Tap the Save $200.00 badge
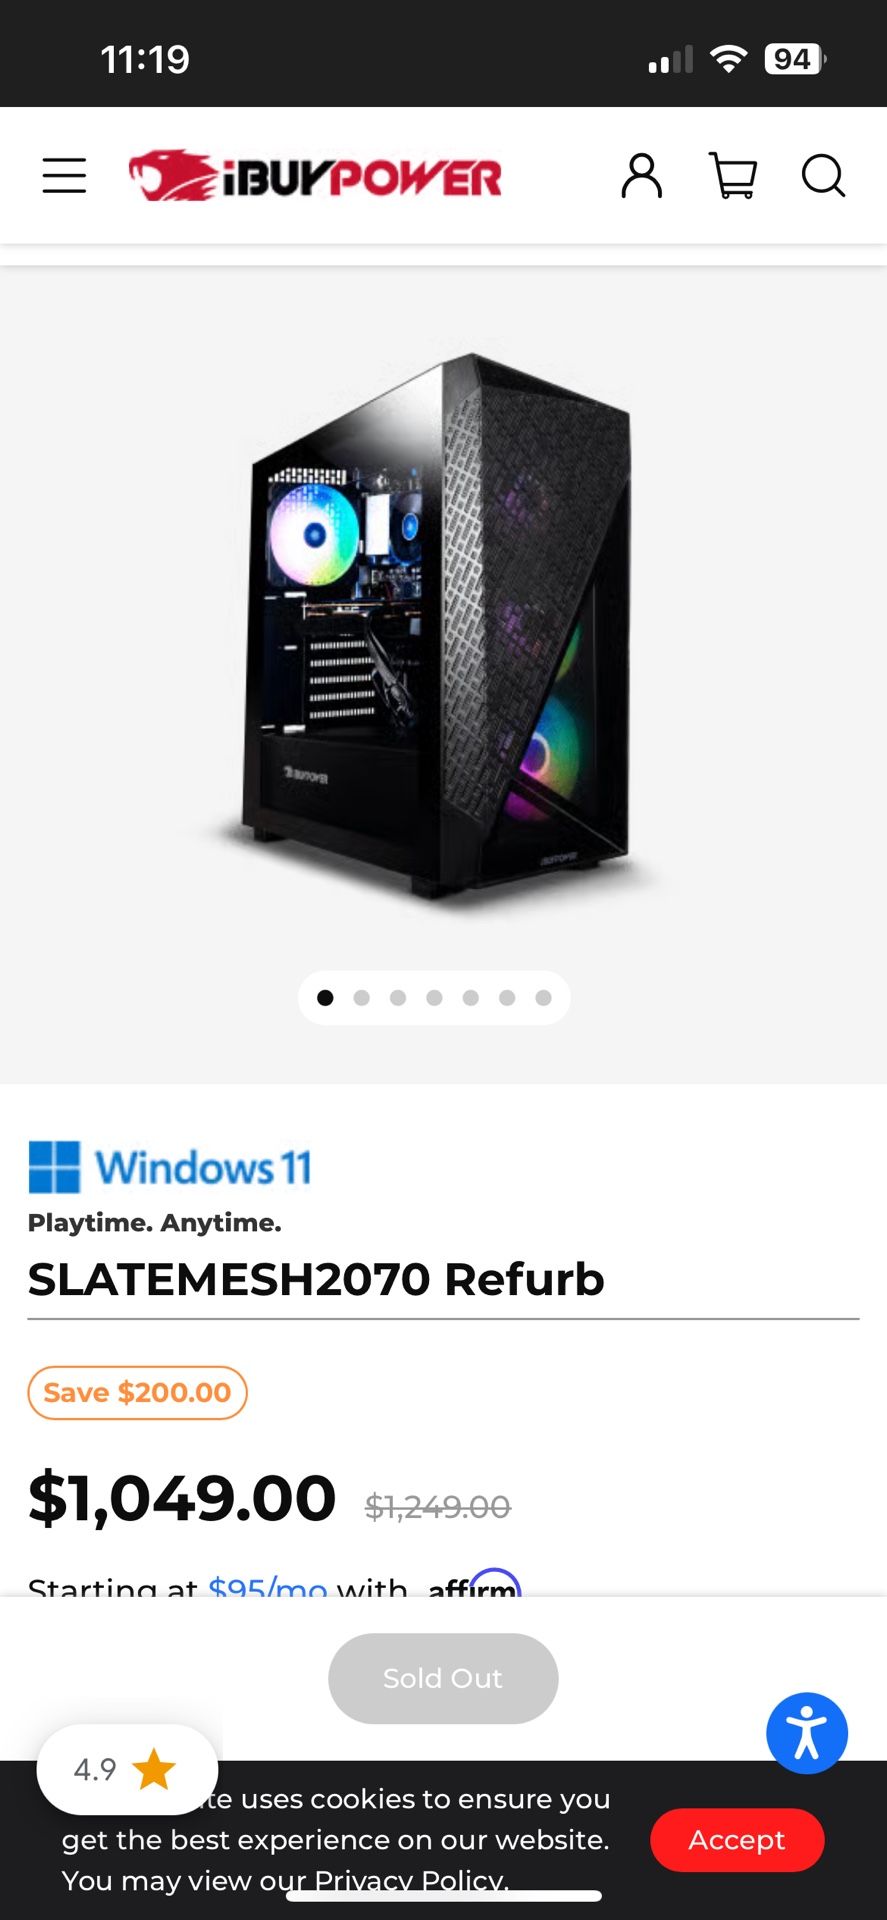The height and width of the screenshot is (1920, 887). pos(137,1392)
